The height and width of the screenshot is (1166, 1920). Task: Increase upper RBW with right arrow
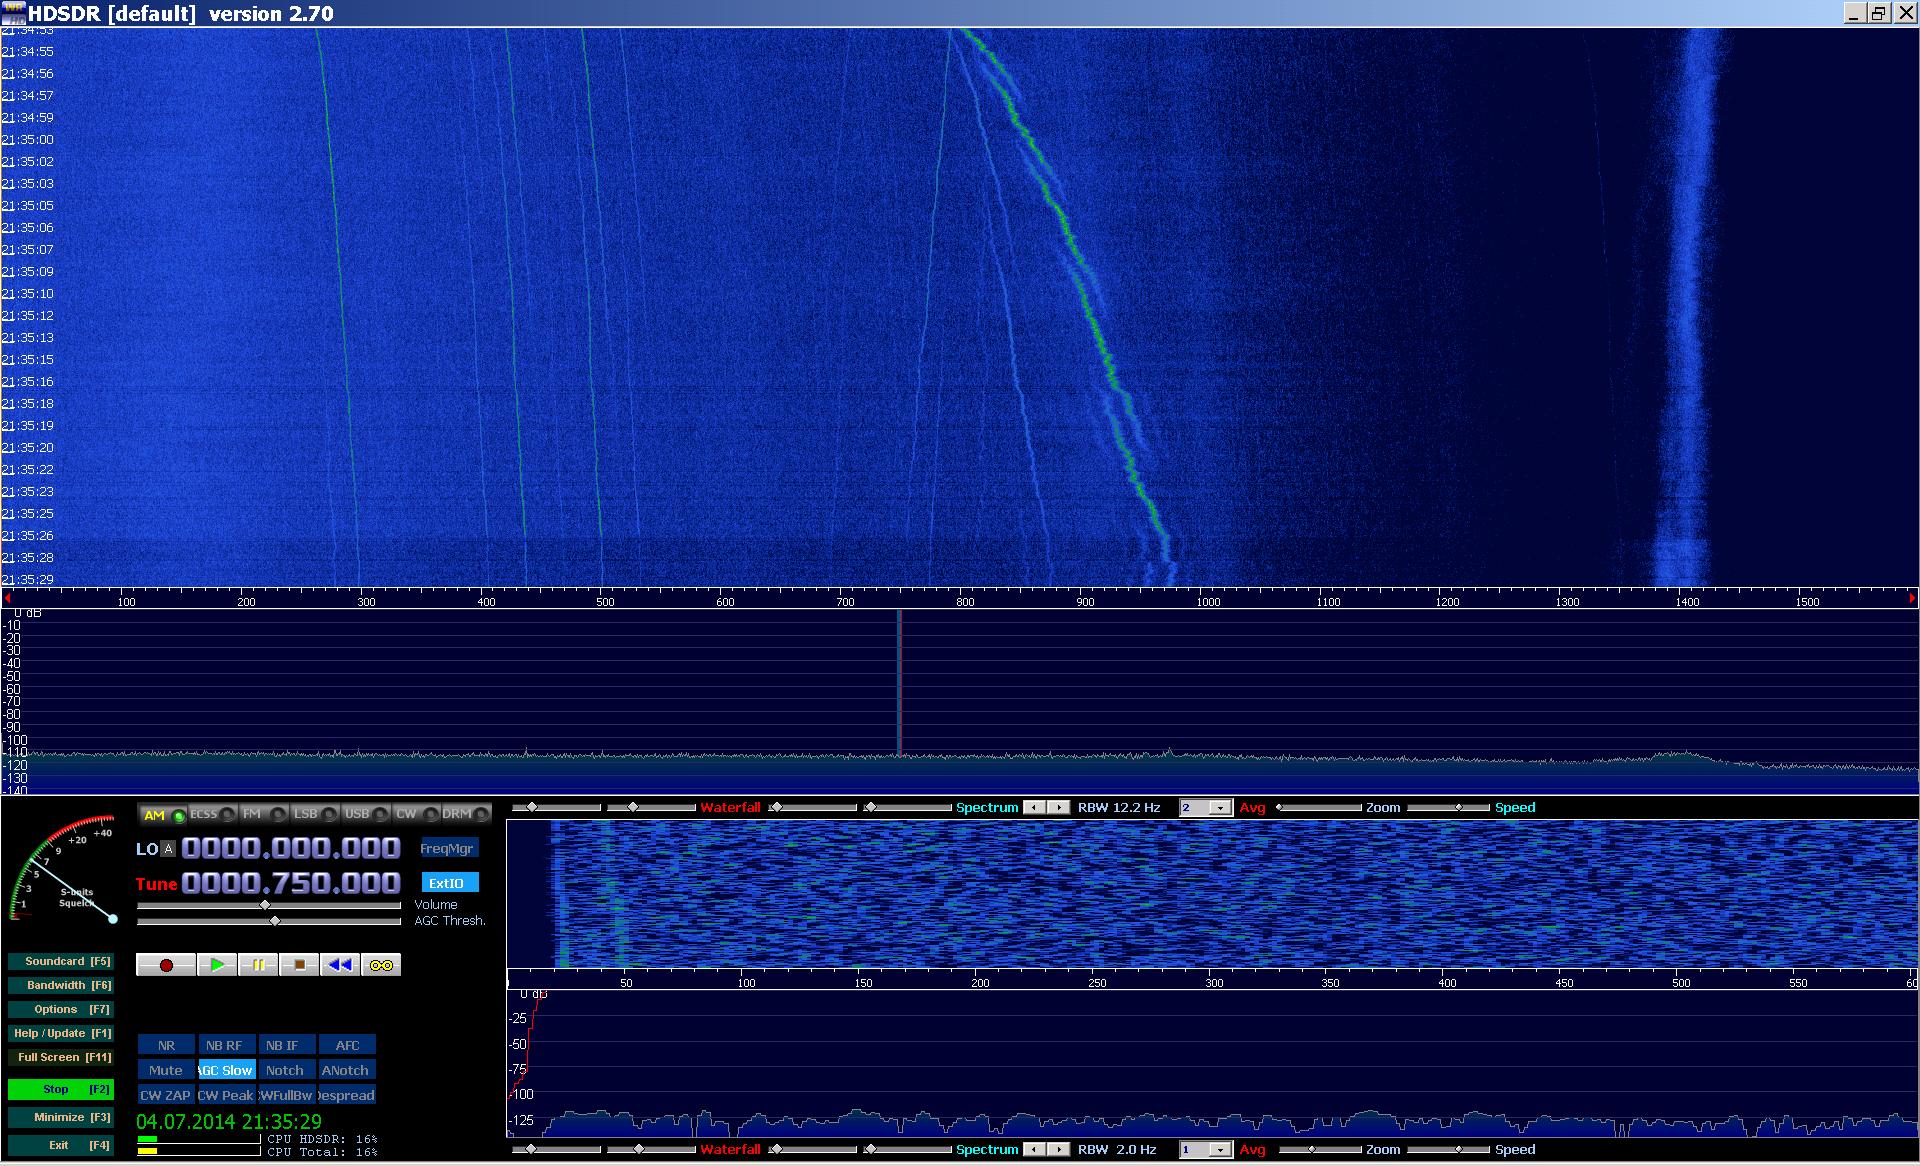1058,807
